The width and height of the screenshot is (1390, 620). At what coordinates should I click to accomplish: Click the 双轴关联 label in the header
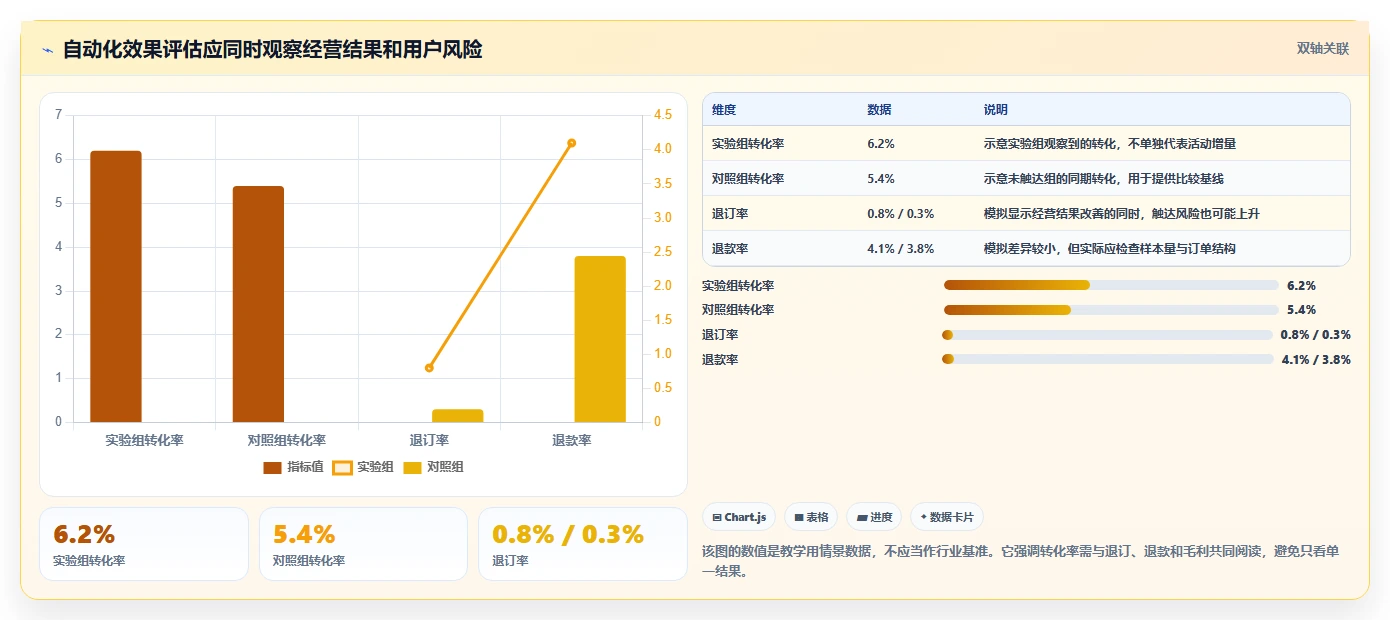[x=1323, y=49]
